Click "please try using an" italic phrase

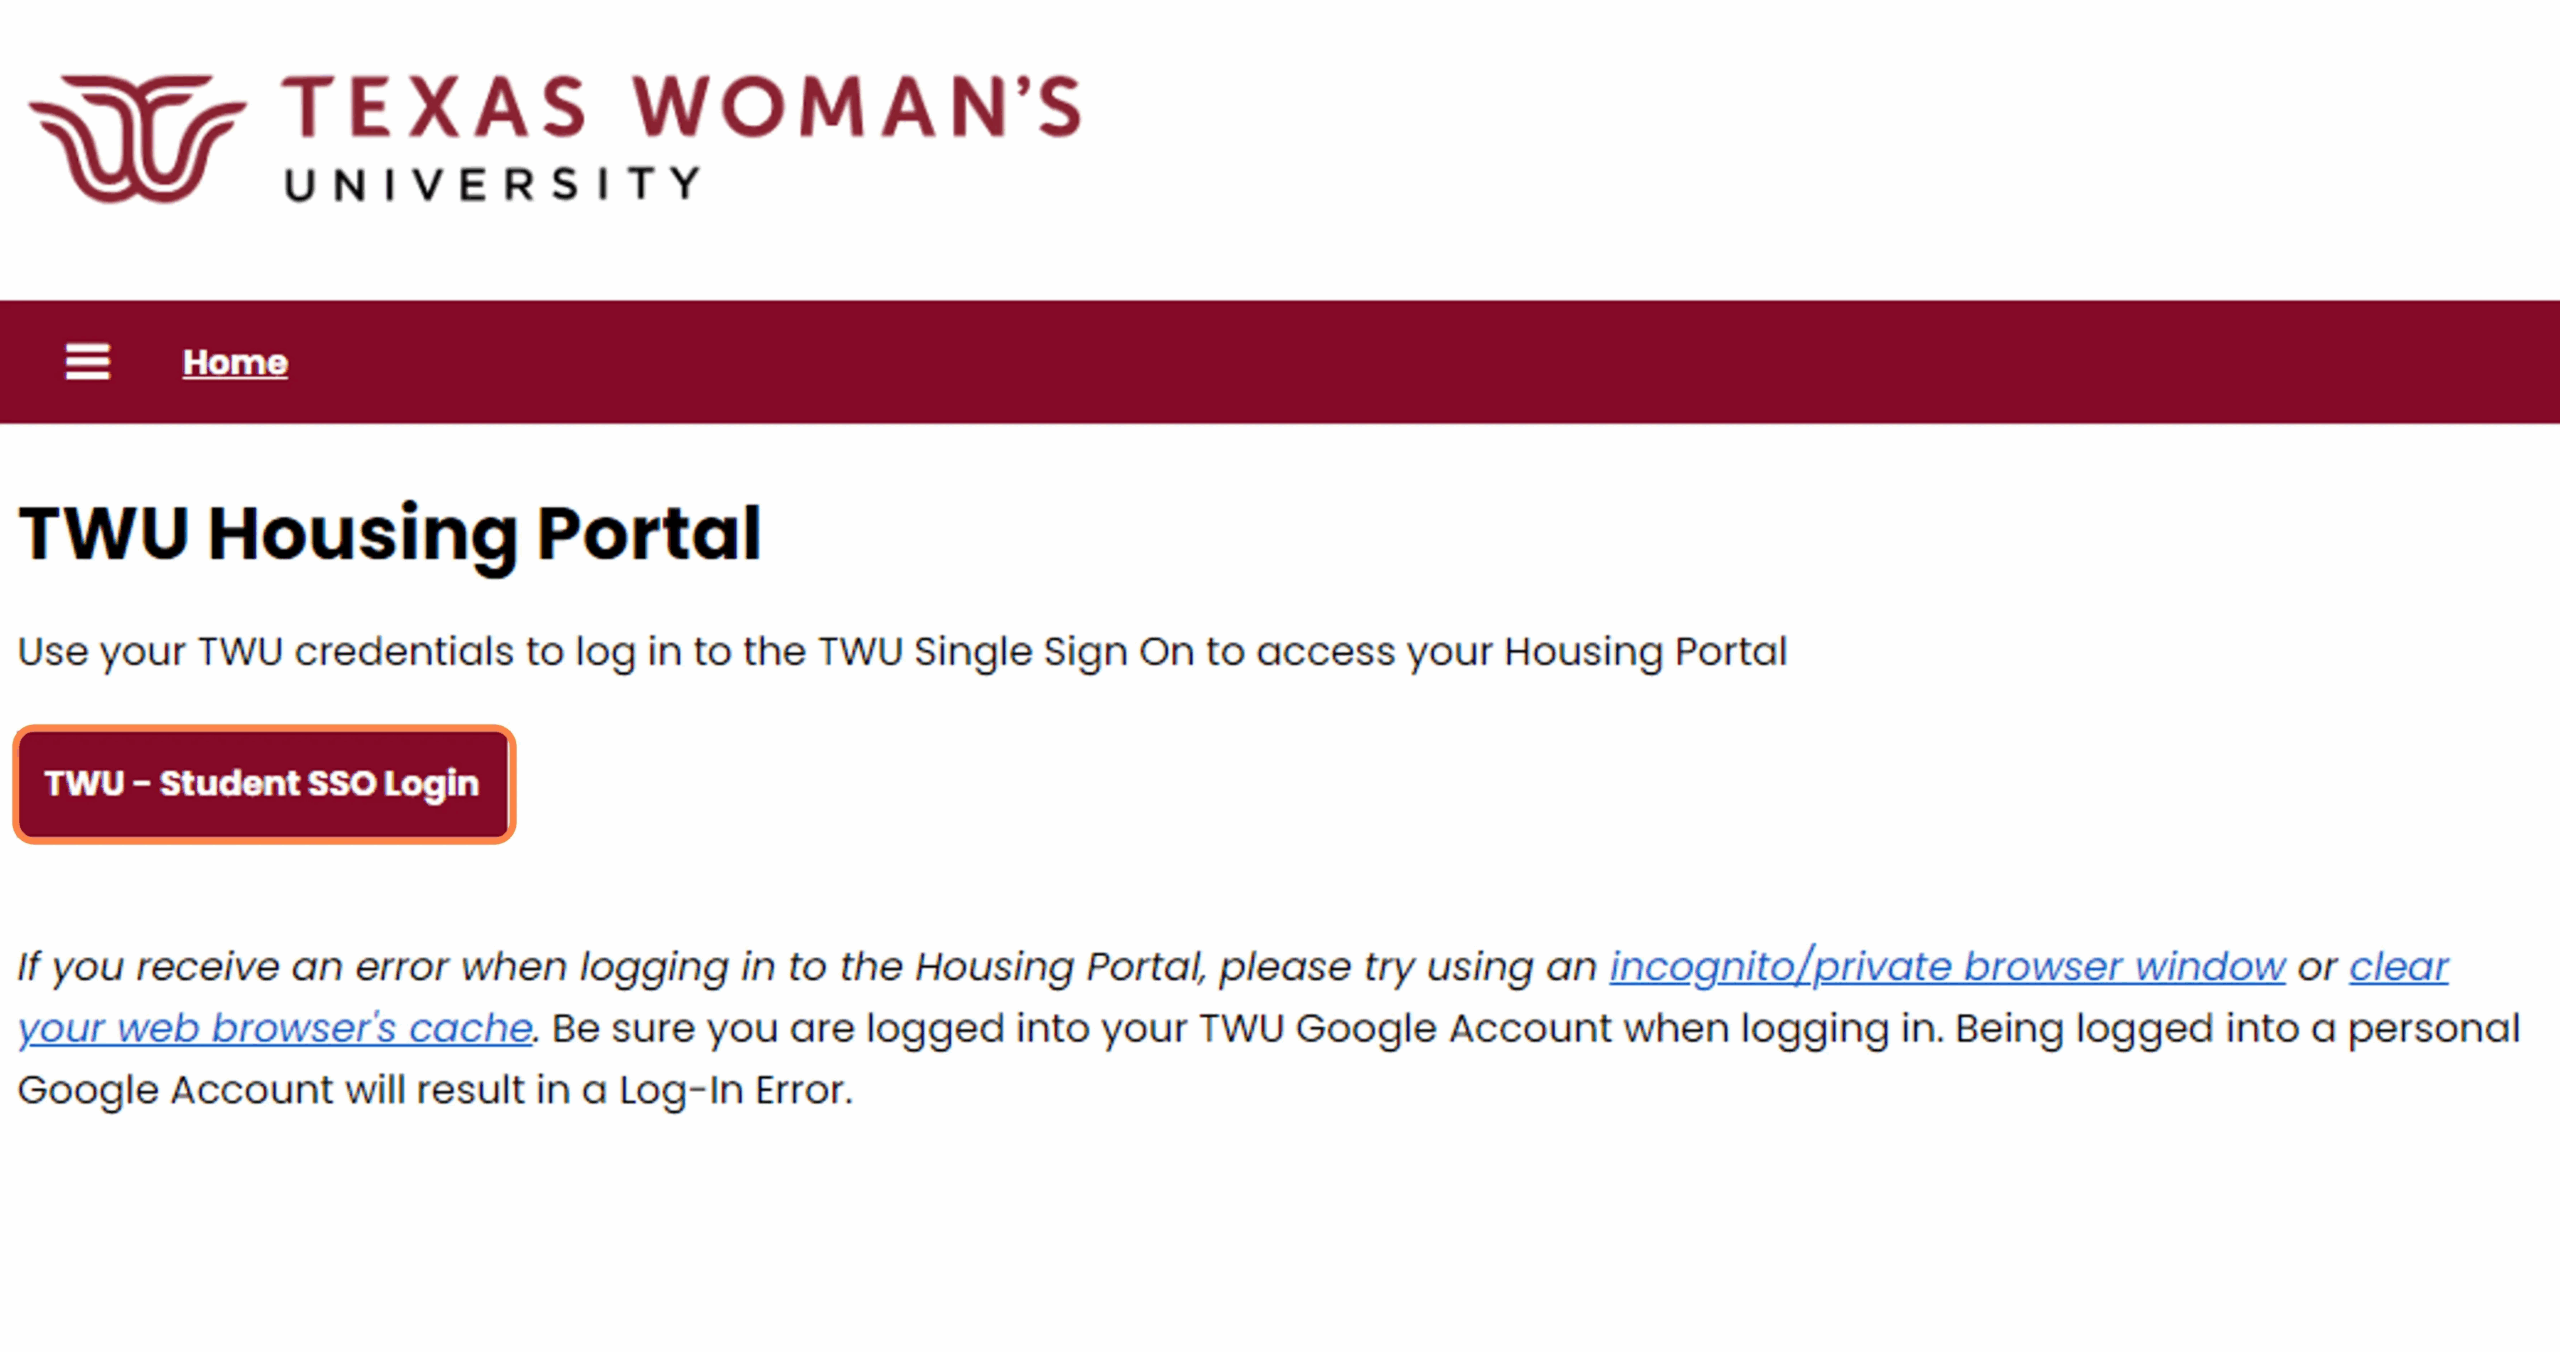coord(1407,967)
